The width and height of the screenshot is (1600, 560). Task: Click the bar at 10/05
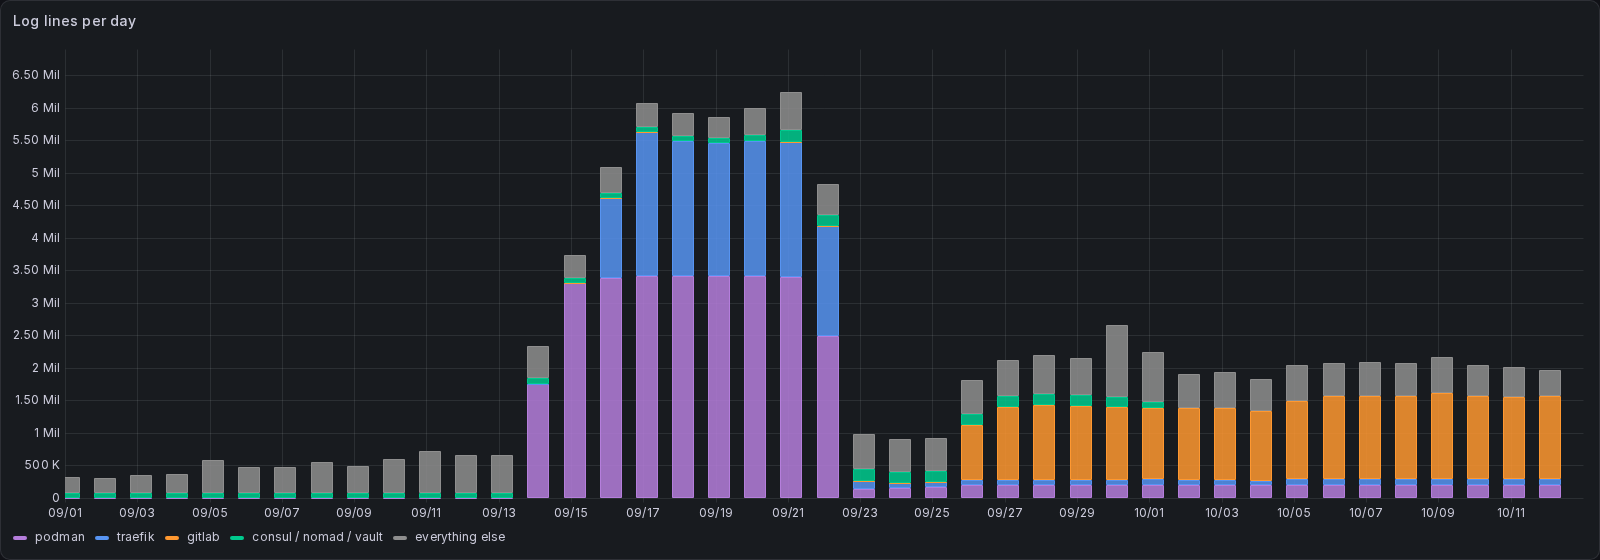coord(1297,431)
